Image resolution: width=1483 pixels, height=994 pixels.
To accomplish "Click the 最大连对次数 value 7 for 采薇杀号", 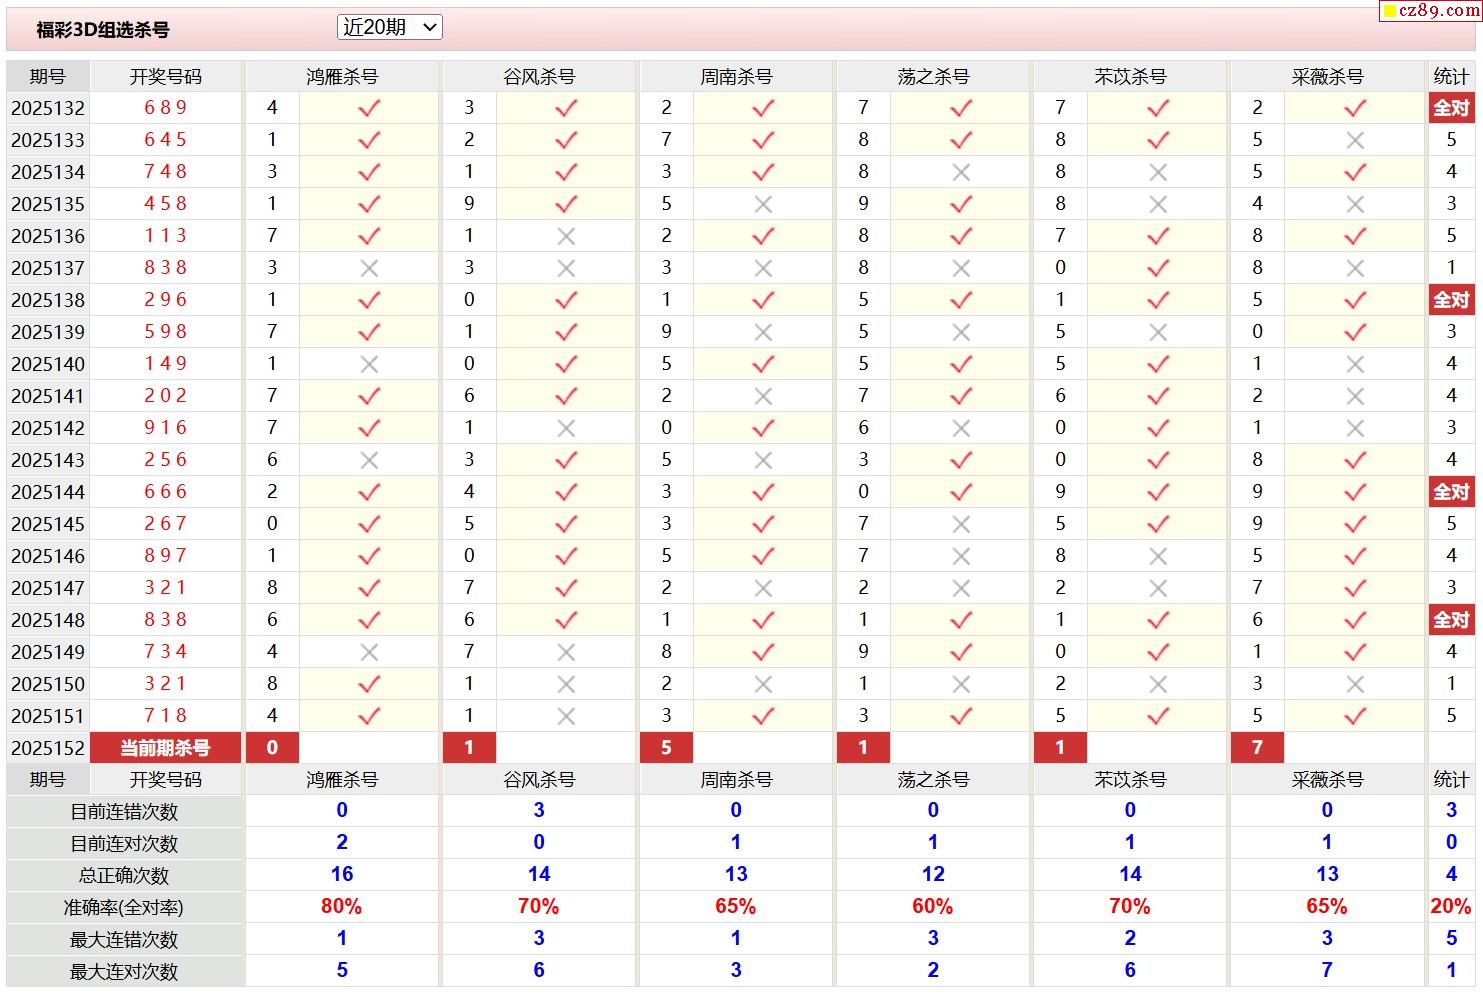I will coord(1327,971).
